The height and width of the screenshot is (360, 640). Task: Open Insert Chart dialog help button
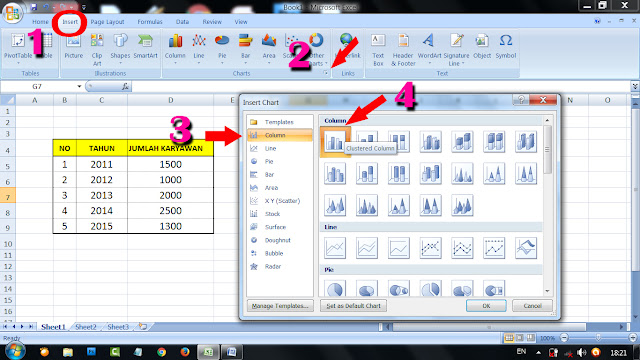tap(521, 100)
